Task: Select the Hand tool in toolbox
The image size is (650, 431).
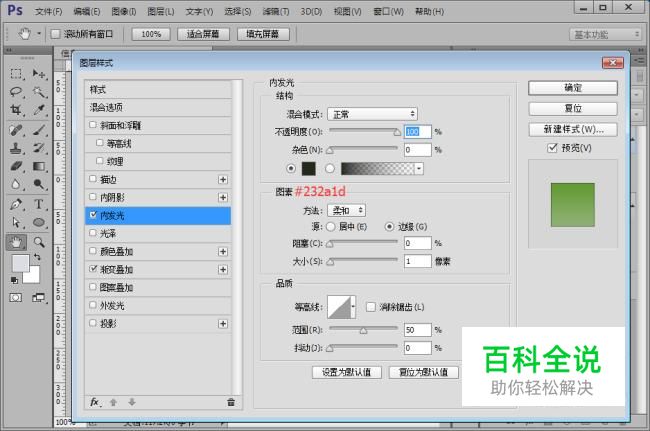Action: 16,242
